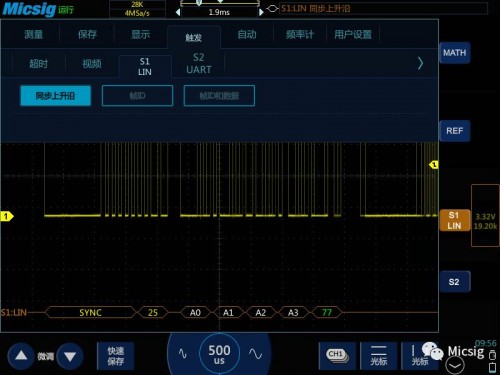The image size is (500, 375).
Task: Toggle horizontal 光标 cursor button
Action: pyautogui.click(x=379, y=356)
